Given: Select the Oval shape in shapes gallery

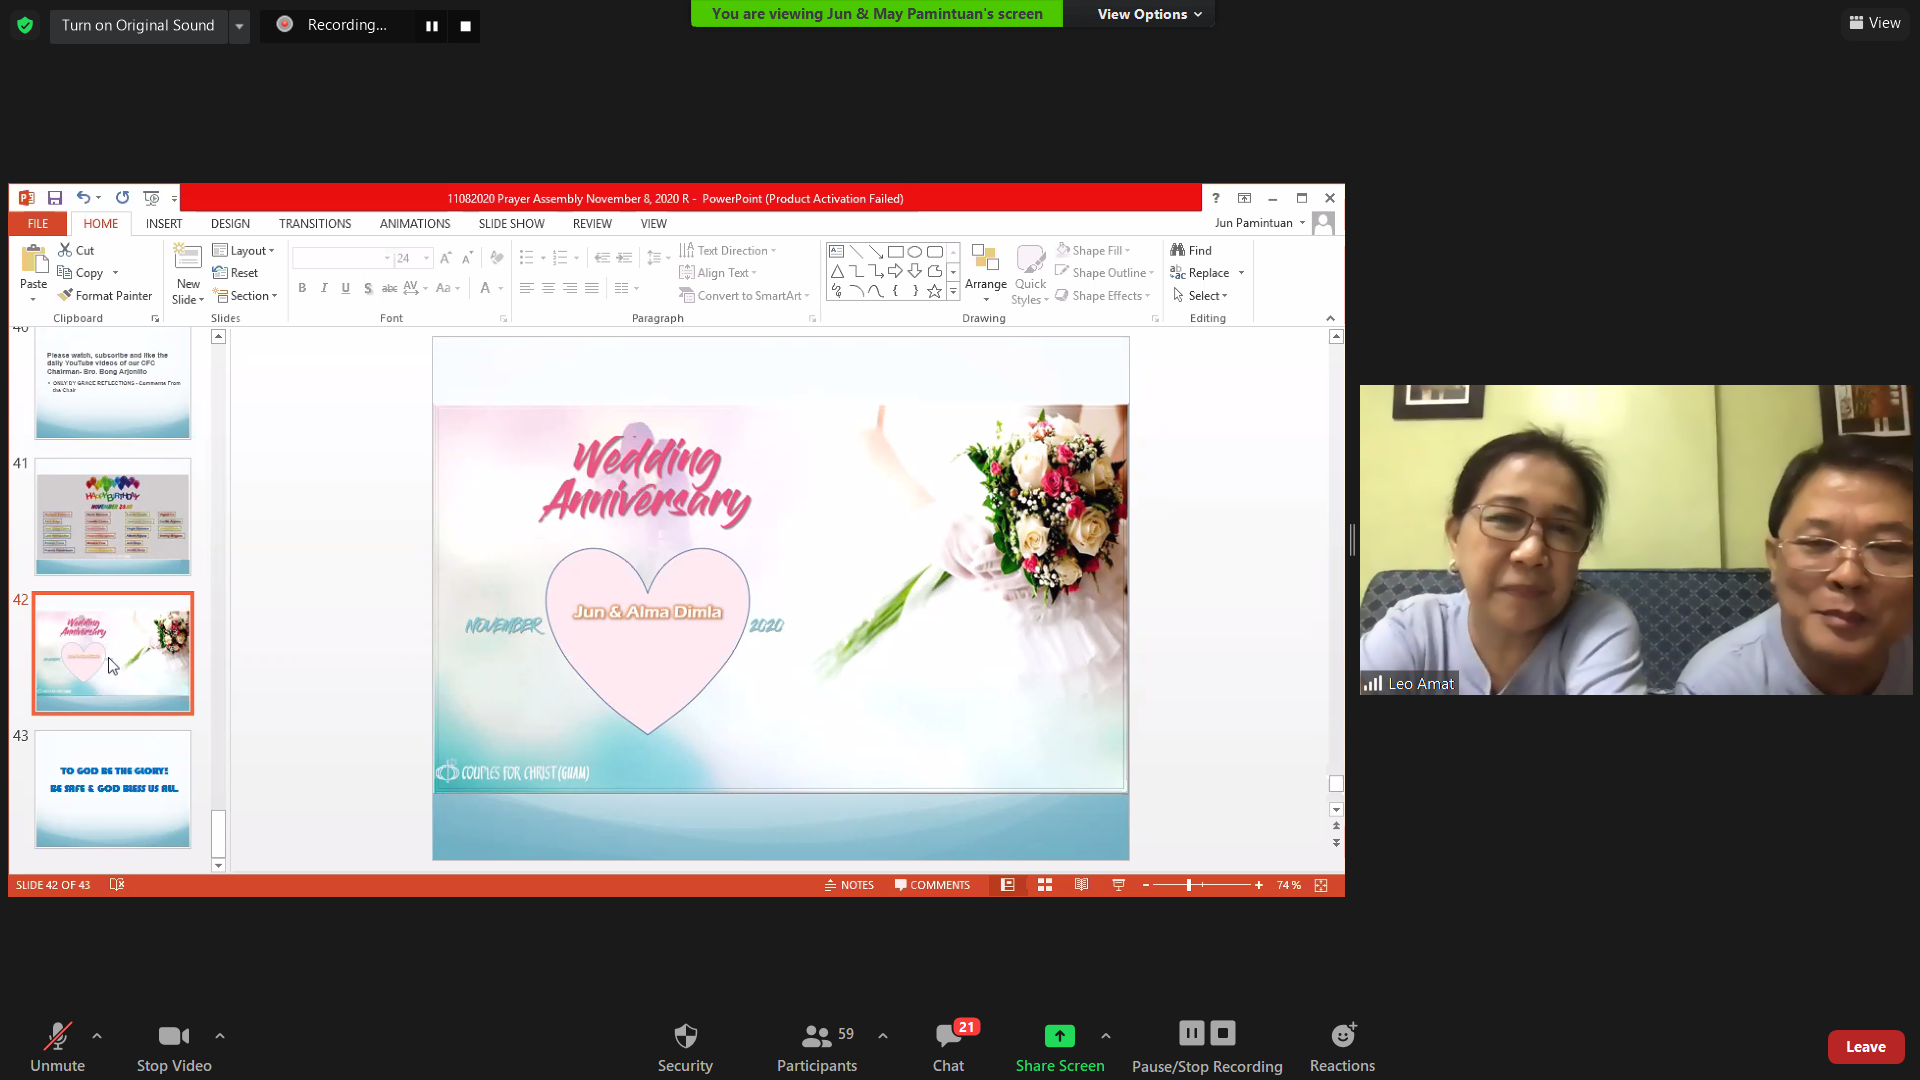Looking at the screenshot, I should [915, 251].
